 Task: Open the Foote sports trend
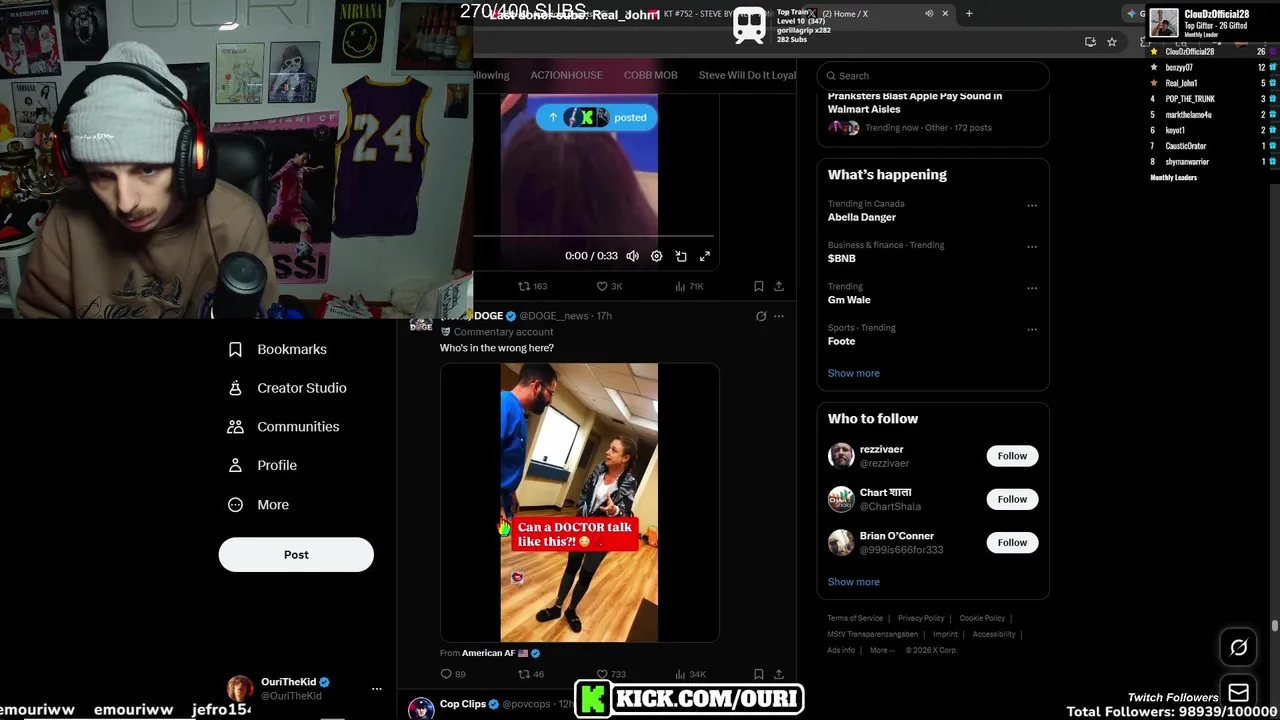point(841,341)
